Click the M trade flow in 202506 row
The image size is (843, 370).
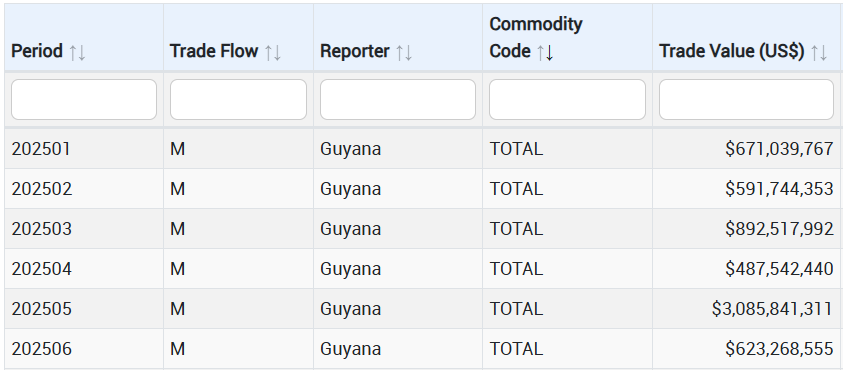click(x=177, y=349)
